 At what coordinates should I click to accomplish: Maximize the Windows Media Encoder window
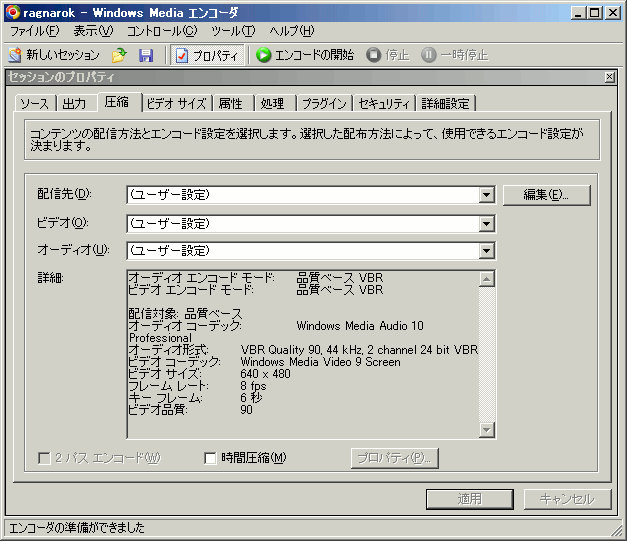click(x=595, y=13)
